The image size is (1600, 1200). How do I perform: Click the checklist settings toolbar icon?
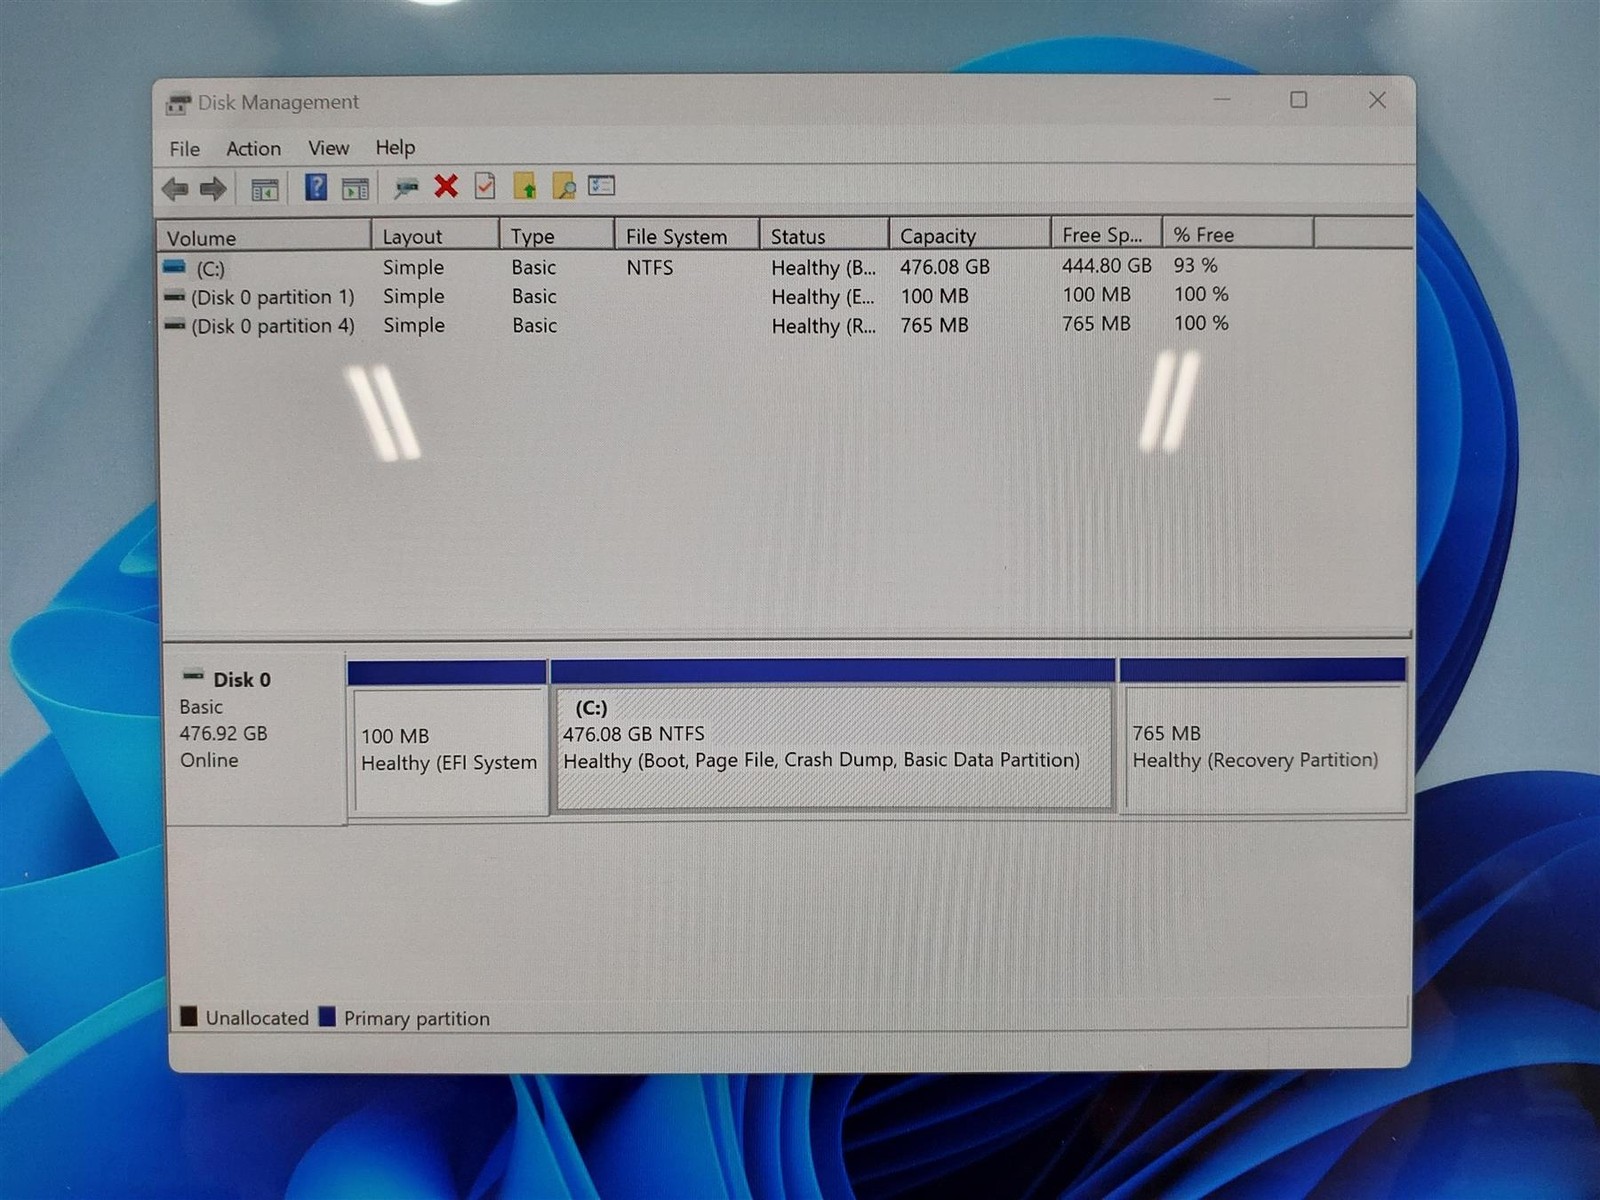pos(601,185)
